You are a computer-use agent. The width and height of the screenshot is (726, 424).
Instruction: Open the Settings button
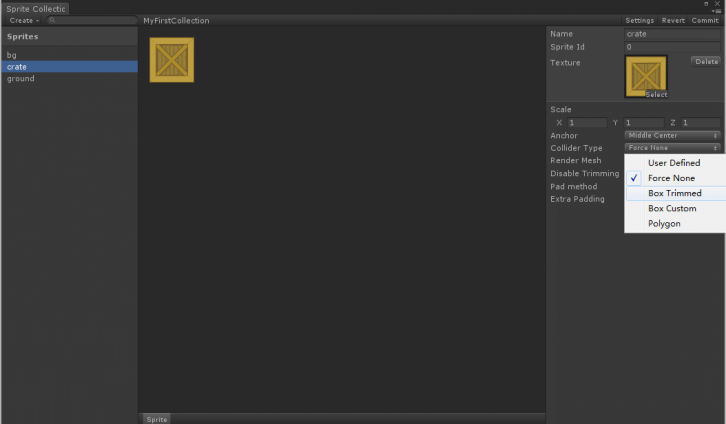(x=639, y=20)
